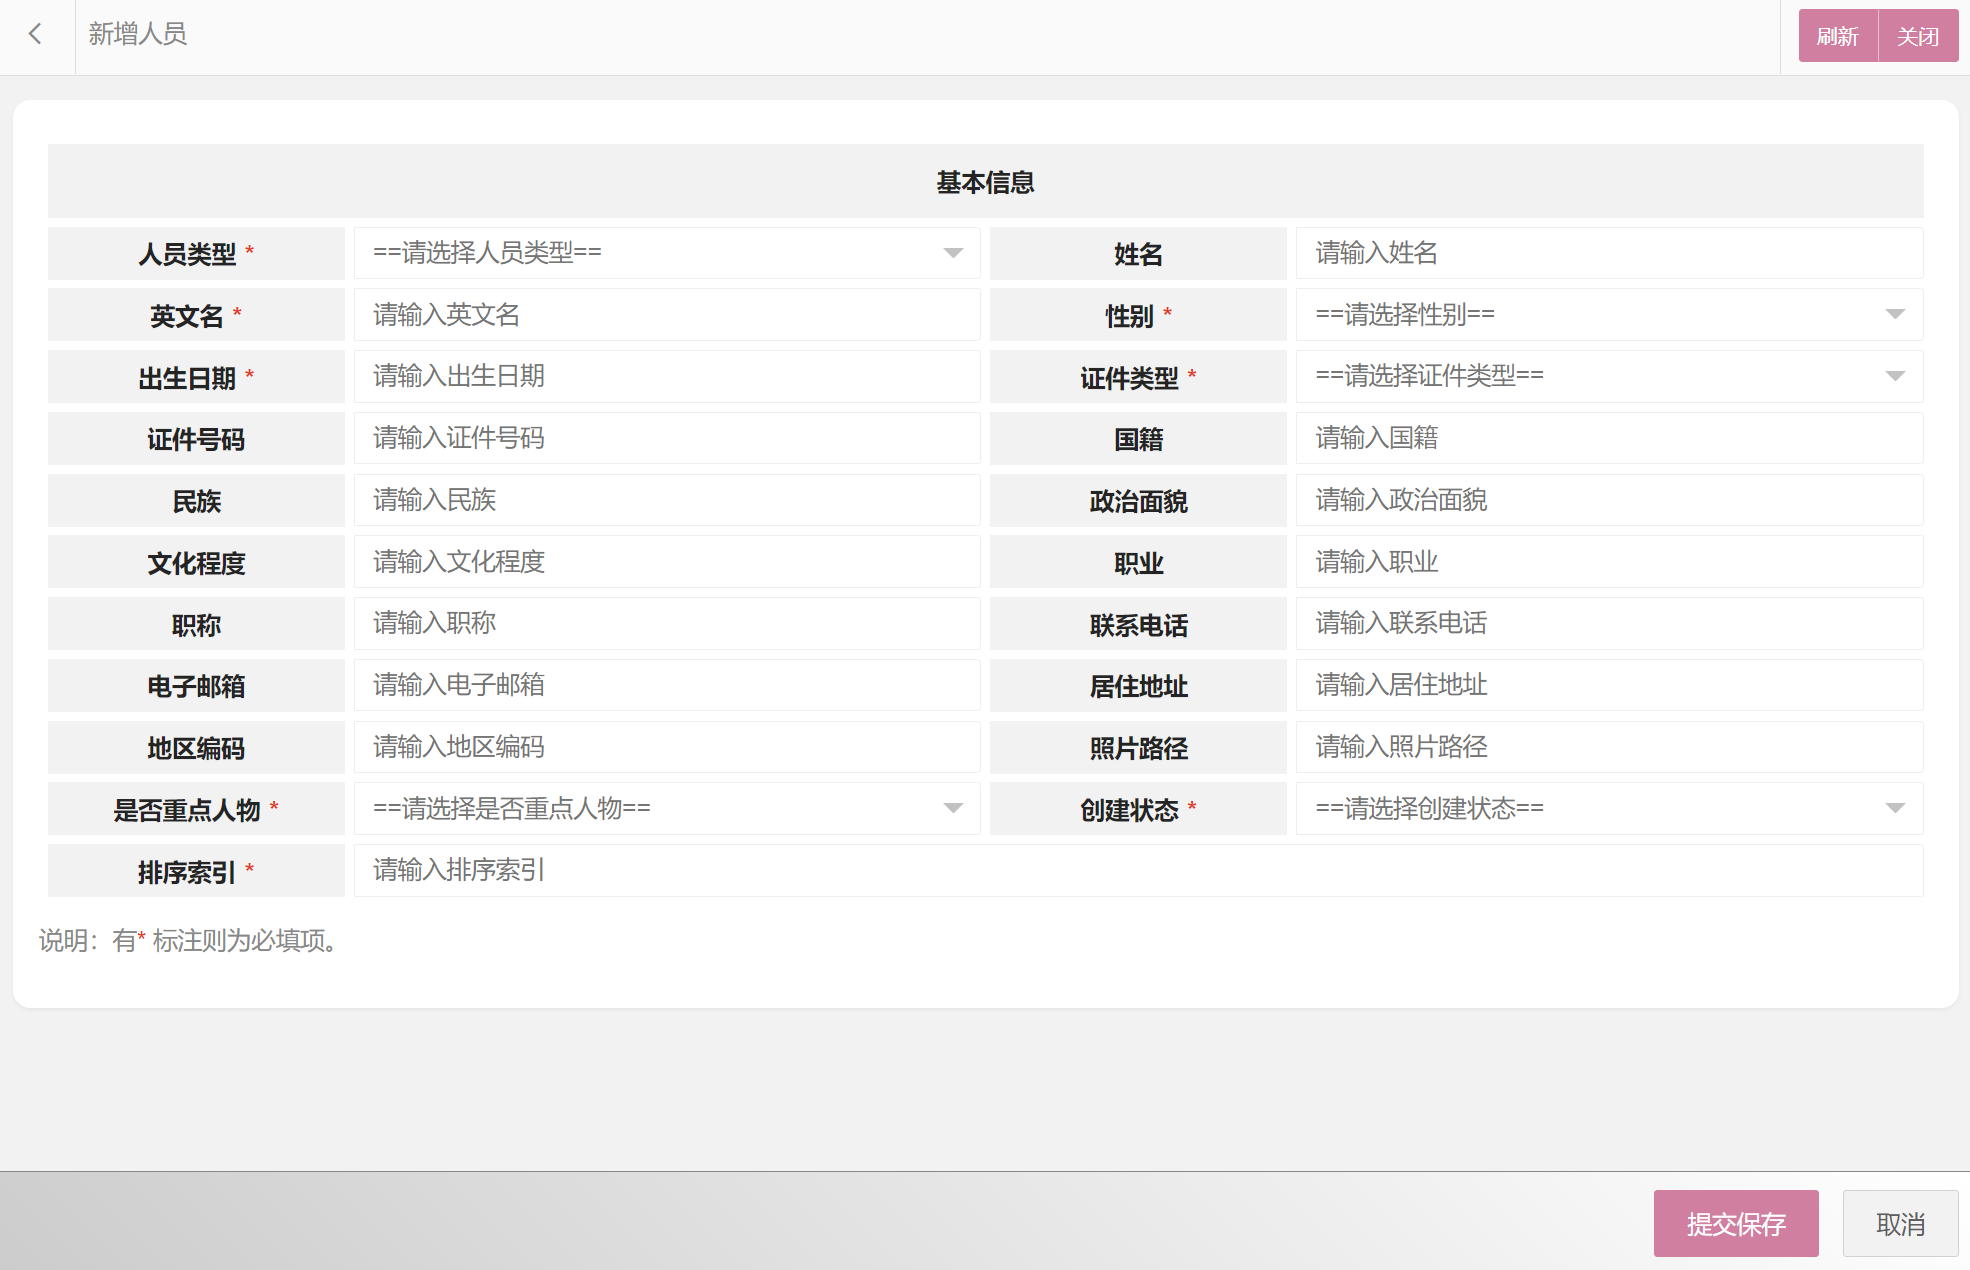Open the 创建状态 dropdown
The image size is (1970, 1270).
[1608, 809]
